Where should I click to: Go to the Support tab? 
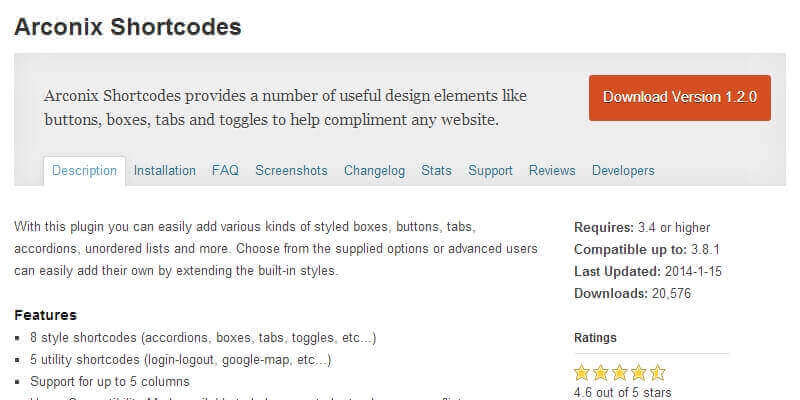490,171
